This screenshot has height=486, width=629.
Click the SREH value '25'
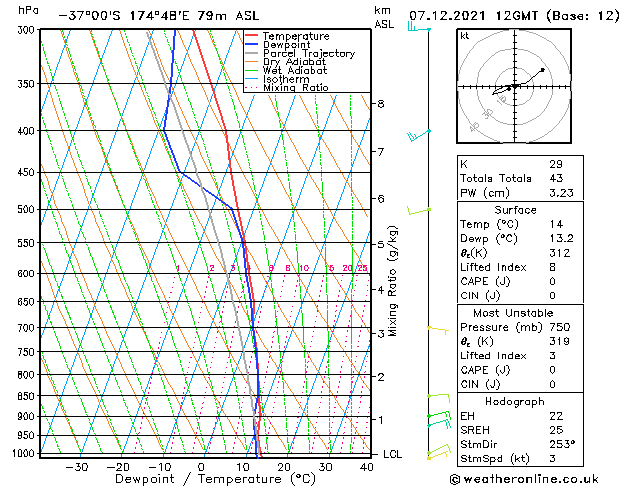[x=556, y=430]
